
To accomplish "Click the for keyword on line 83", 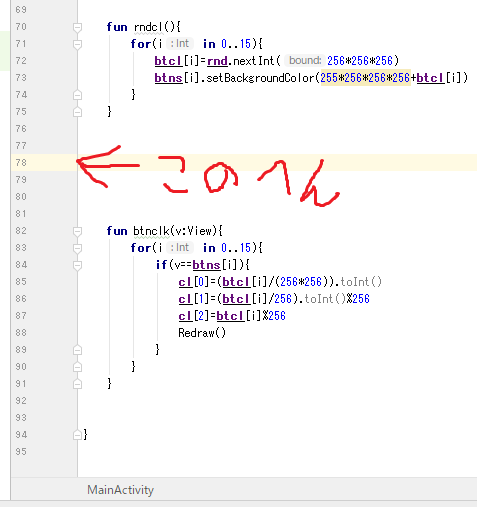I will click(x=141, y=248).
